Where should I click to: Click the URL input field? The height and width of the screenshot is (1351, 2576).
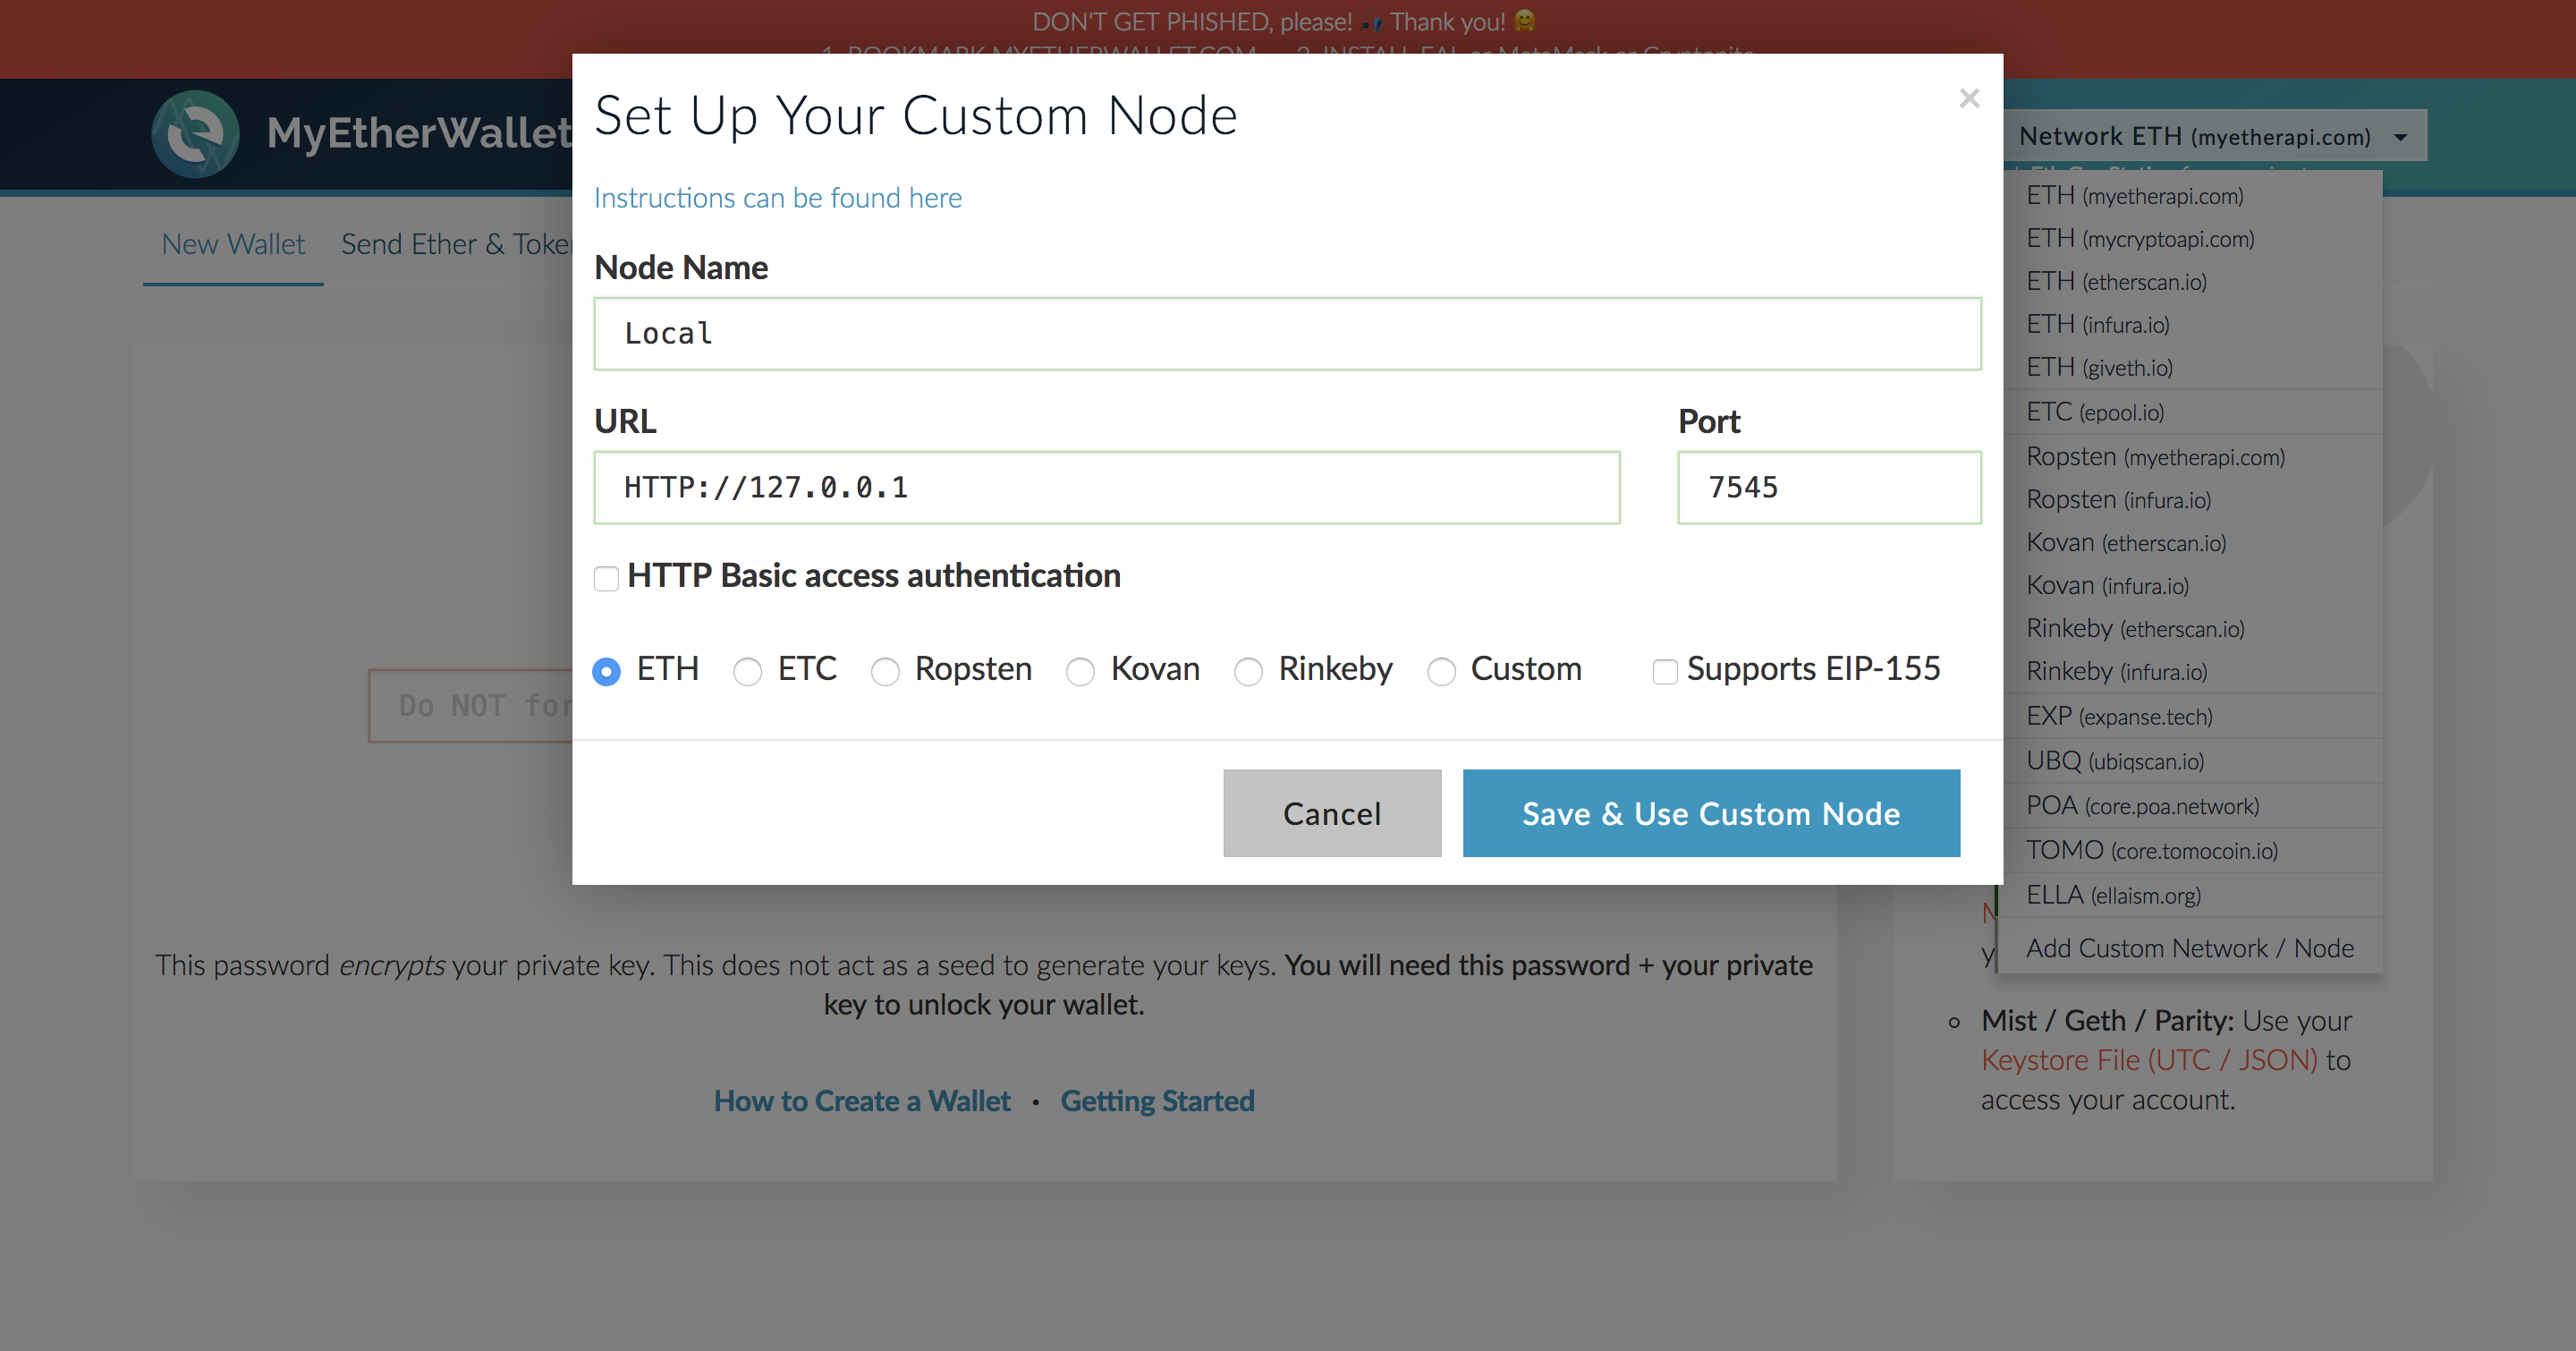(x=1106, y=488)
